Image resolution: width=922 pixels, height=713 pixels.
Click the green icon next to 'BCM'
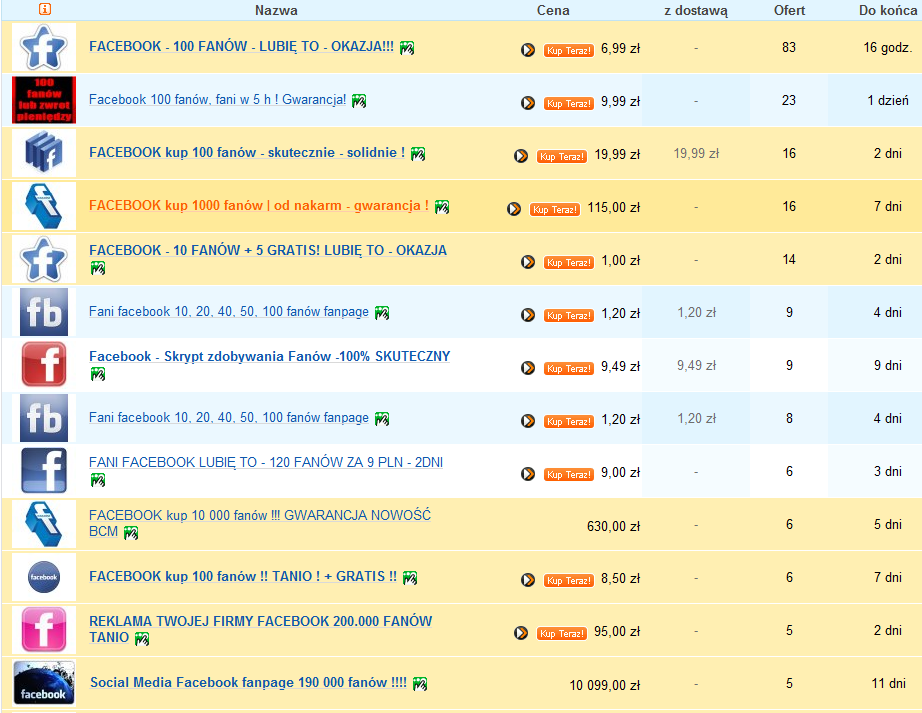click(131, 533)
